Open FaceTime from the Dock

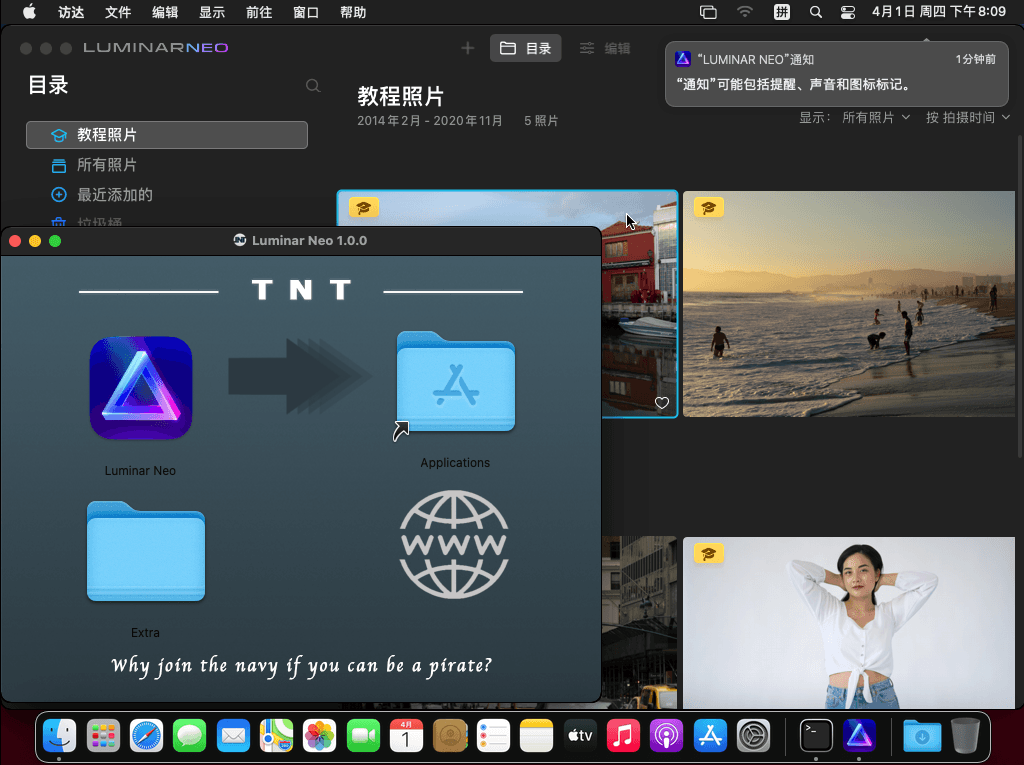pos(363,736)
